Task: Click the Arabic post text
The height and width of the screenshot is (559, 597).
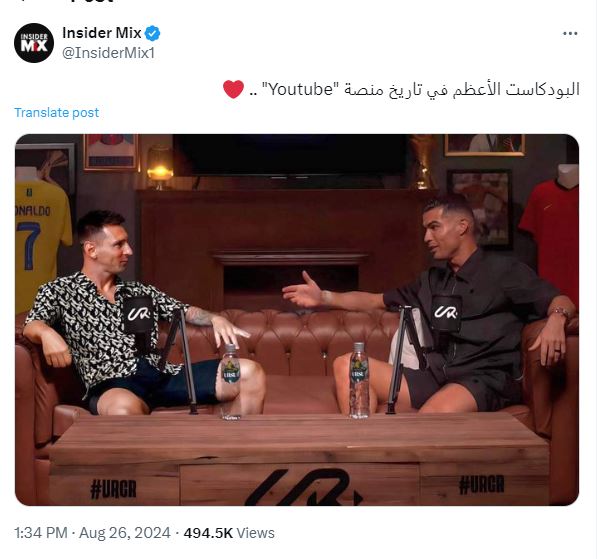Action: point(414,89)
